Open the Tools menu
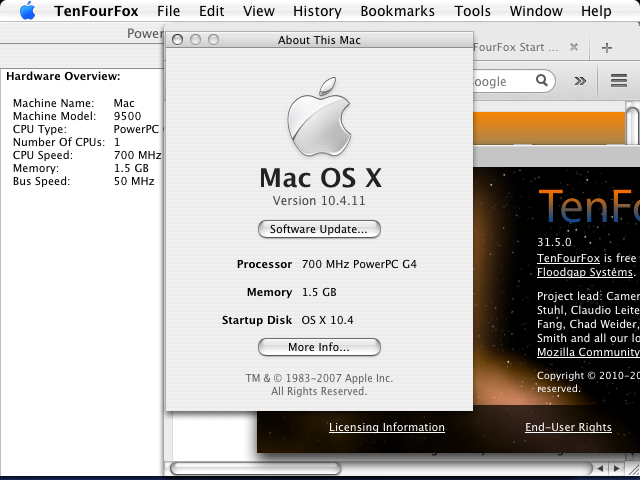 [472, 11]
